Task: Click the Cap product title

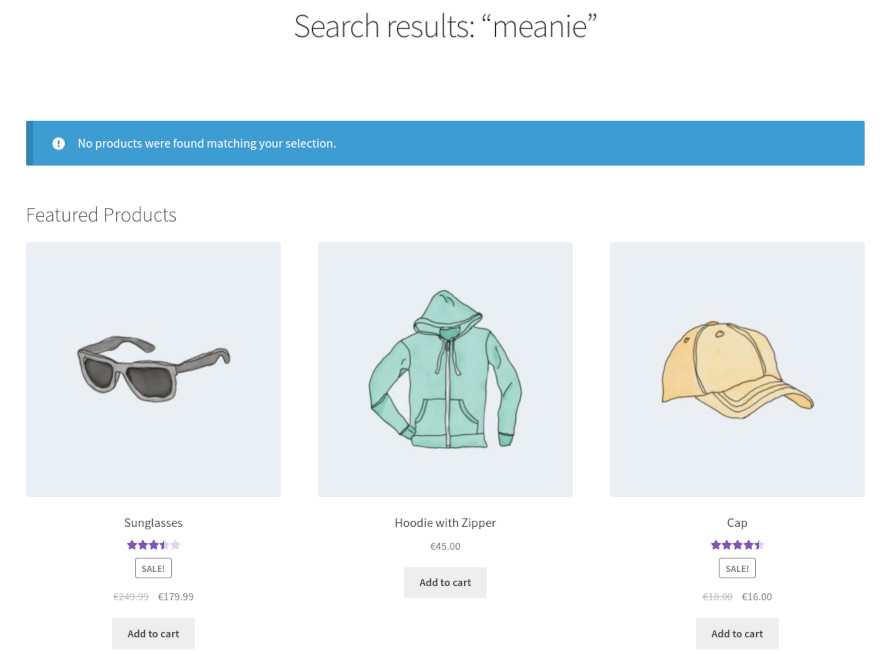Action: click(737, 523)
